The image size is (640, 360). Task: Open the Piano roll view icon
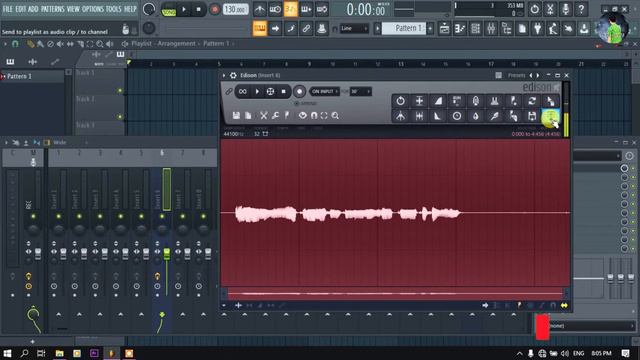tap(460, 28)
